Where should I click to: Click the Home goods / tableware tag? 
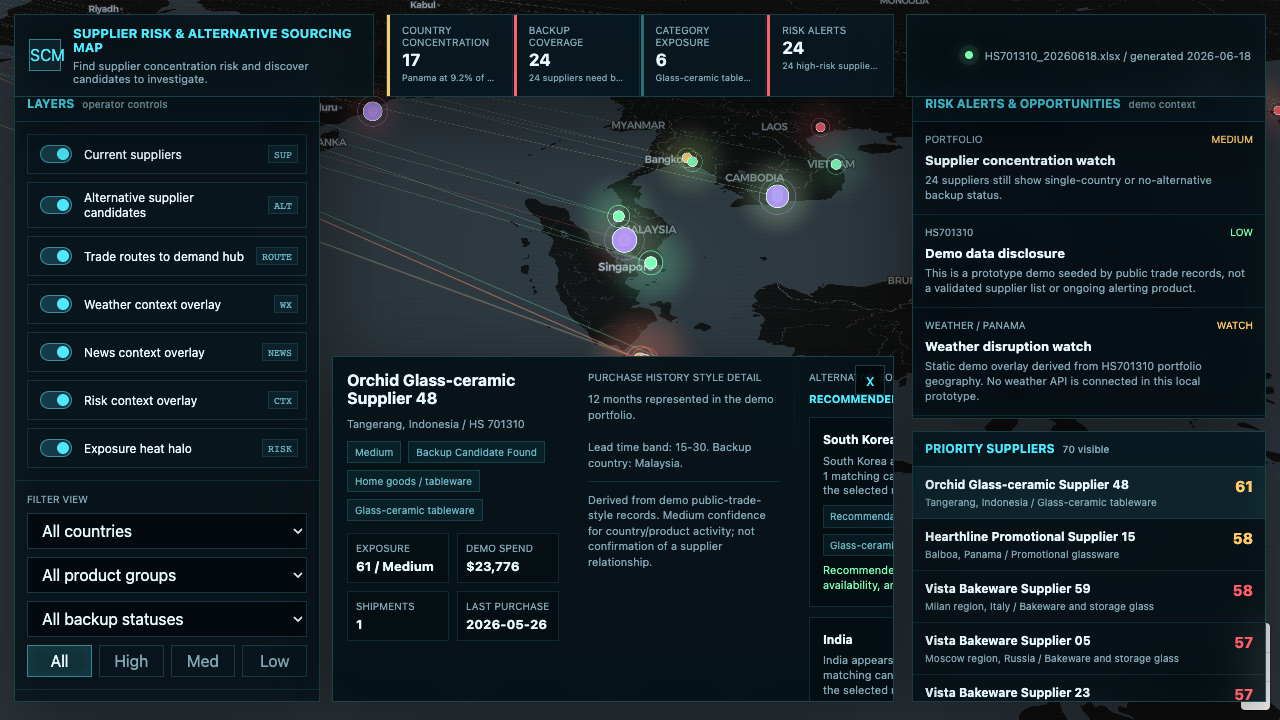pos(413,481)
